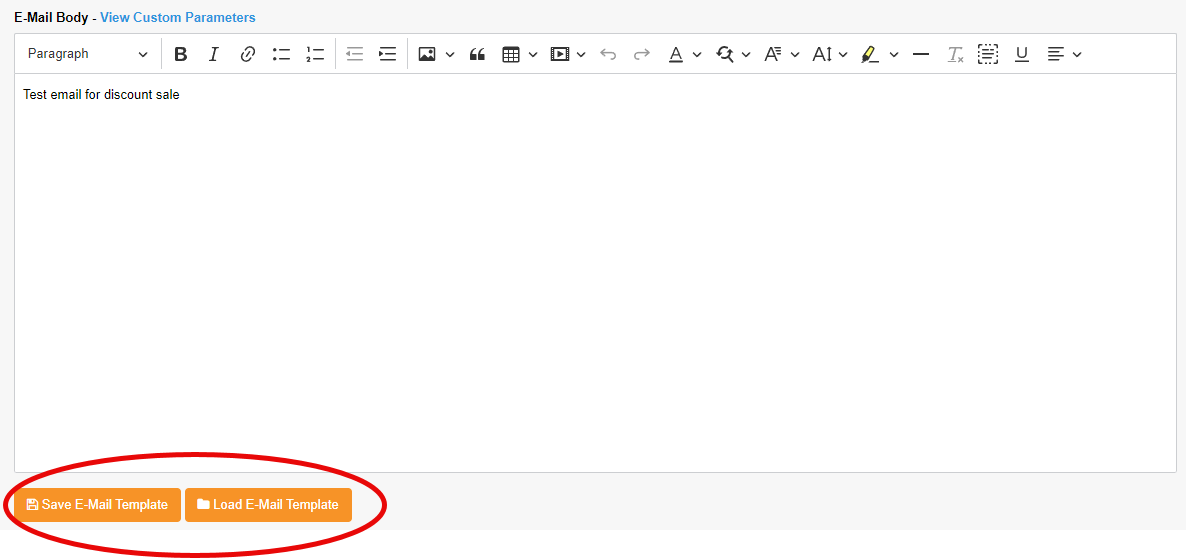1186x558 pixels.
Task: Increase paragraph indent
Action: [388, 54]
